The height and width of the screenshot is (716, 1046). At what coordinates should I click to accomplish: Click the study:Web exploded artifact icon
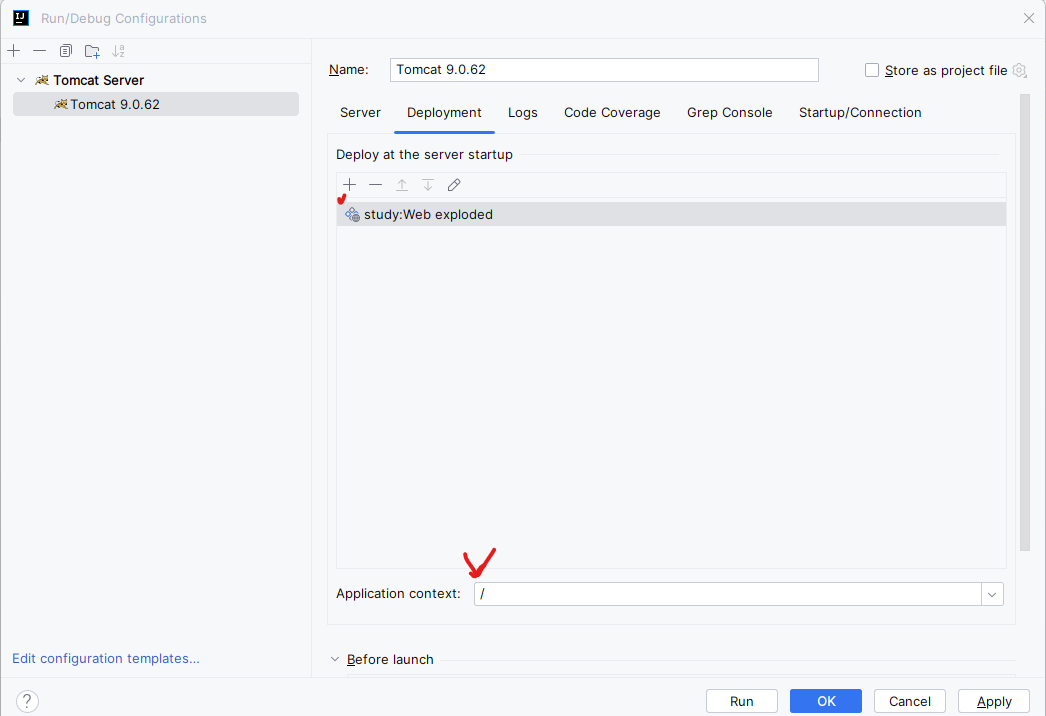click(x=352, y=214)
